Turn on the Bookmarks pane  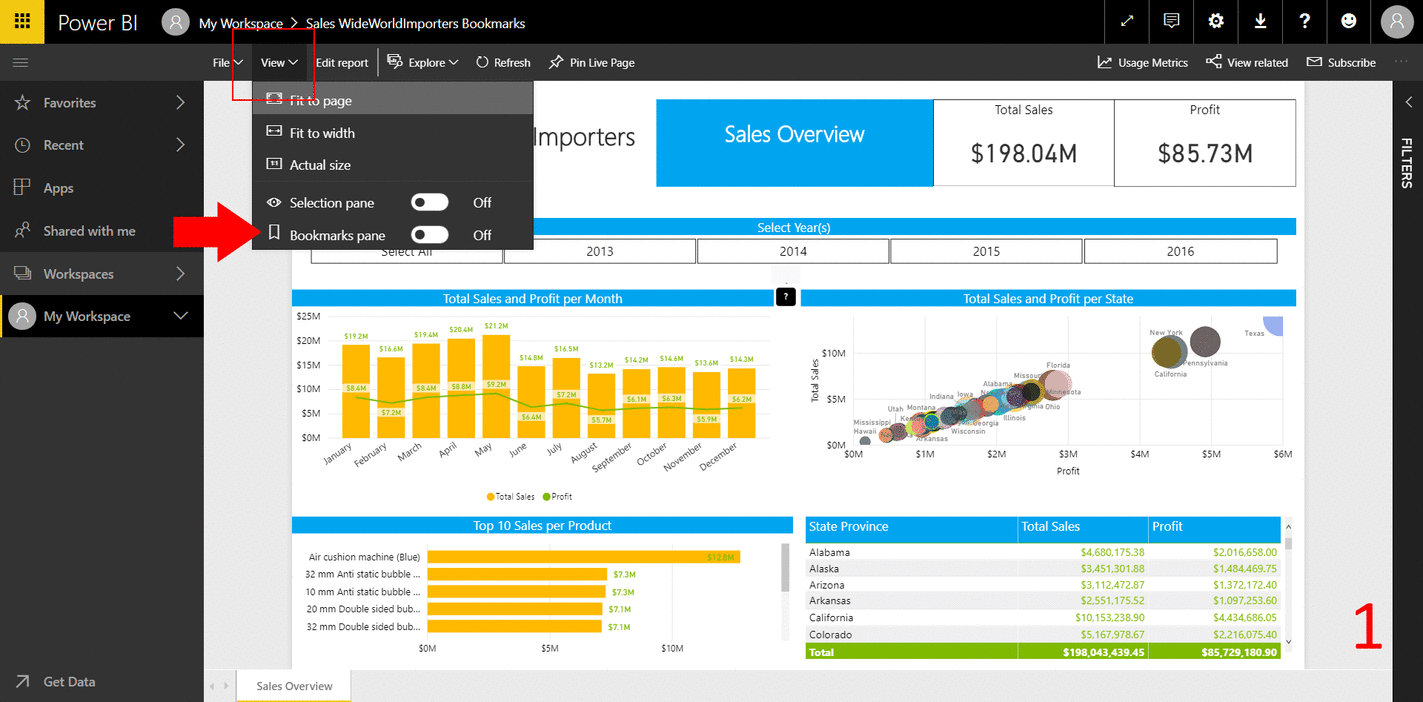(429, 234)
